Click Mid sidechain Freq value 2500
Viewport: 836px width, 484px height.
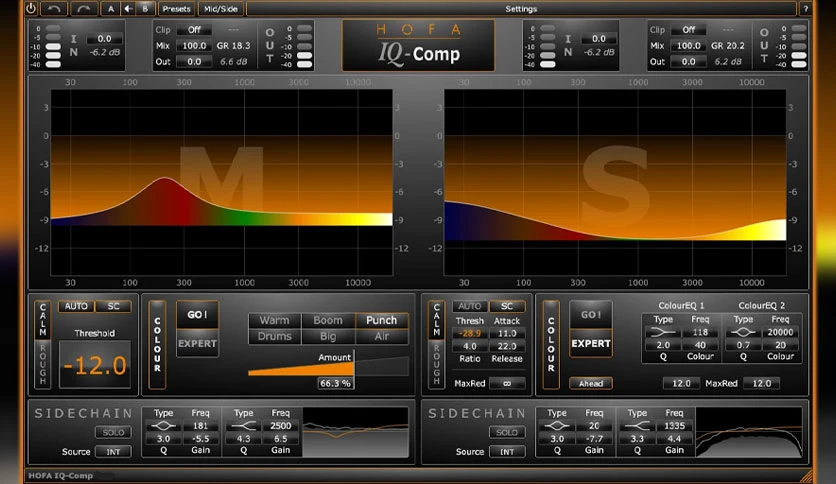click(280, 426)
